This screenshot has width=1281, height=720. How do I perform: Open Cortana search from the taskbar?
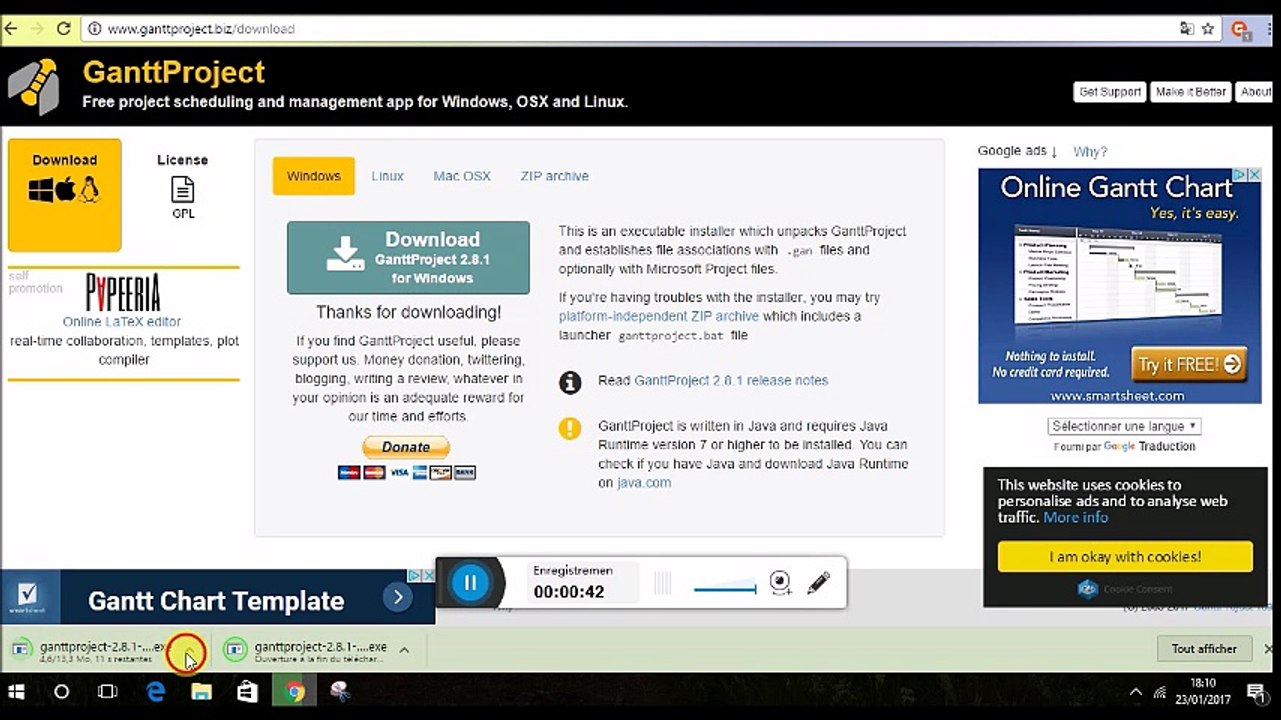(x=61, y=692)
